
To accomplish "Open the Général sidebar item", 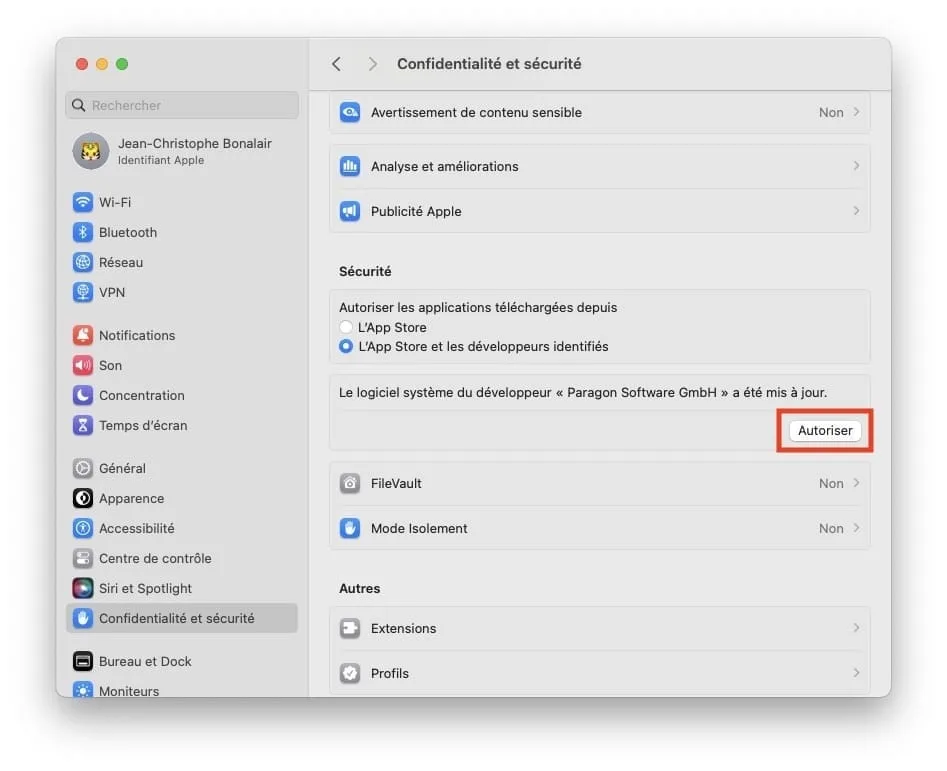I will click(122, 468).
